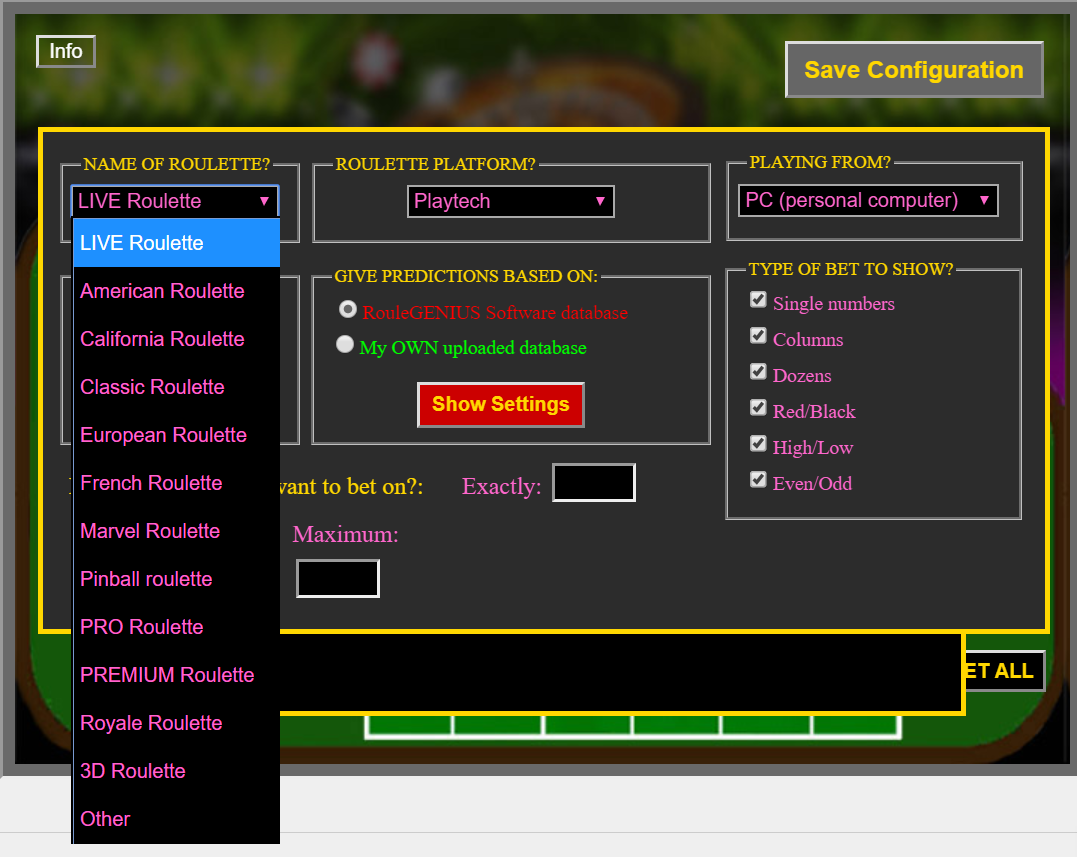Viewport: 1077px width, 857px height.
Task: Open the Roulette Platform dropdown showing Playtech
Action: 510,201
